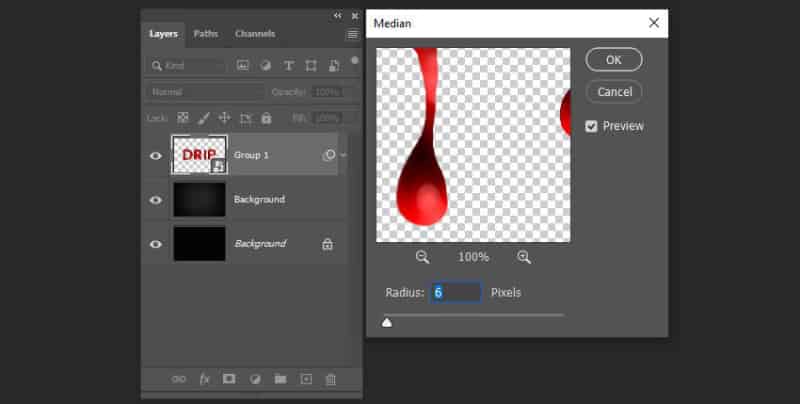The width and height of the screenshot is (800, 404).
Task: Click the Radius input field
Action: [456, 292]
